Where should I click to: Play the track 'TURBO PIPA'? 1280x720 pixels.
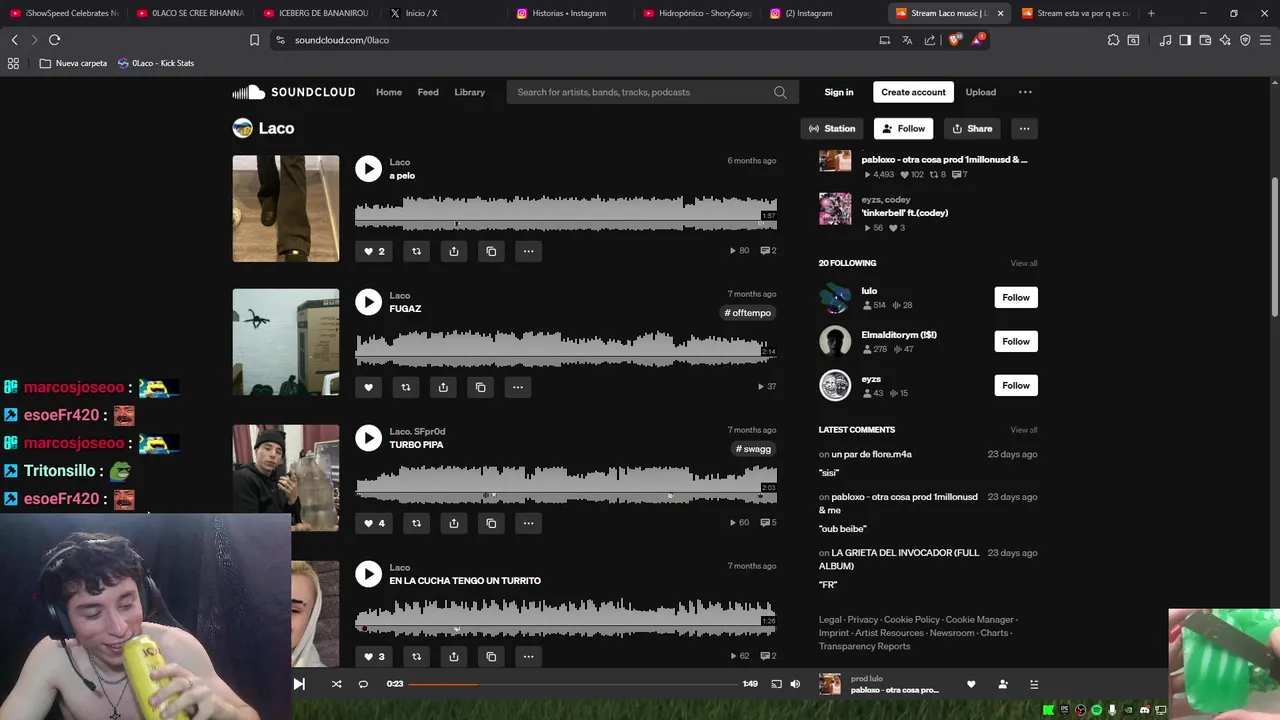368,438
